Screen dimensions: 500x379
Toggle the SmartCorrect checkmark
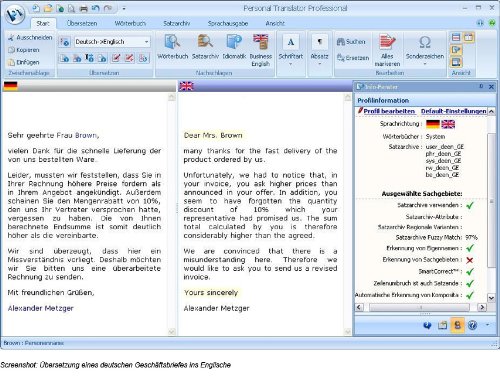pyautogui.click(x=470, y=272)
